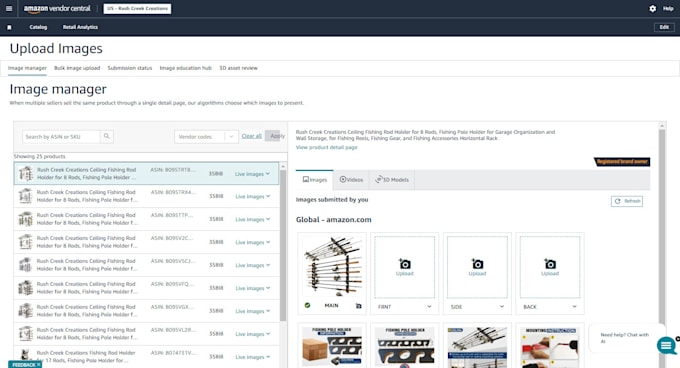
Task: Open the thumbnail showing the cardboard box
Action: [332, 347]
